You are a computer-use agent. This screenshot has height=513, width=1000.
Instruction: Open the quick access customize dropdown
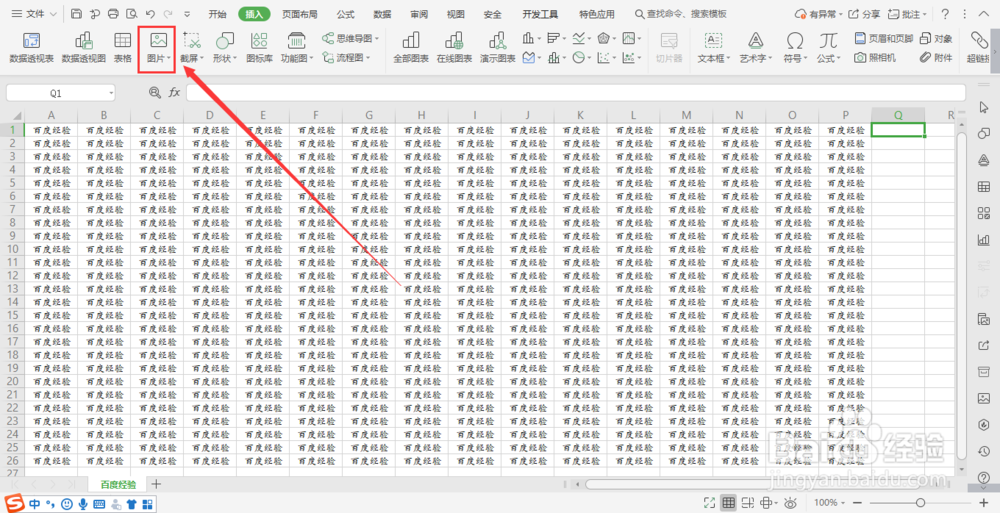point(187,14)
